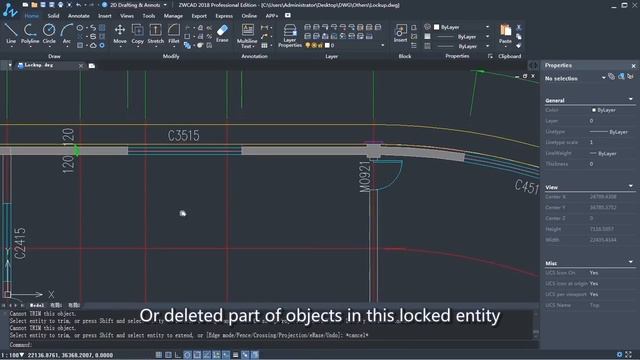Image resolution: width=640 pixels, height=360 pixels.
Task: Toggle Ortho mode in status bar
Action: (x=178, y=355)
